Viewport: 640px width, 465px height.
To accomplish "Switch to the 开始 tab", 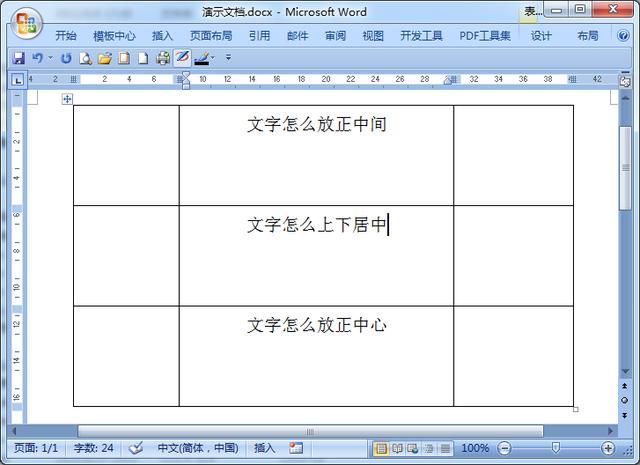I will 66,36.
